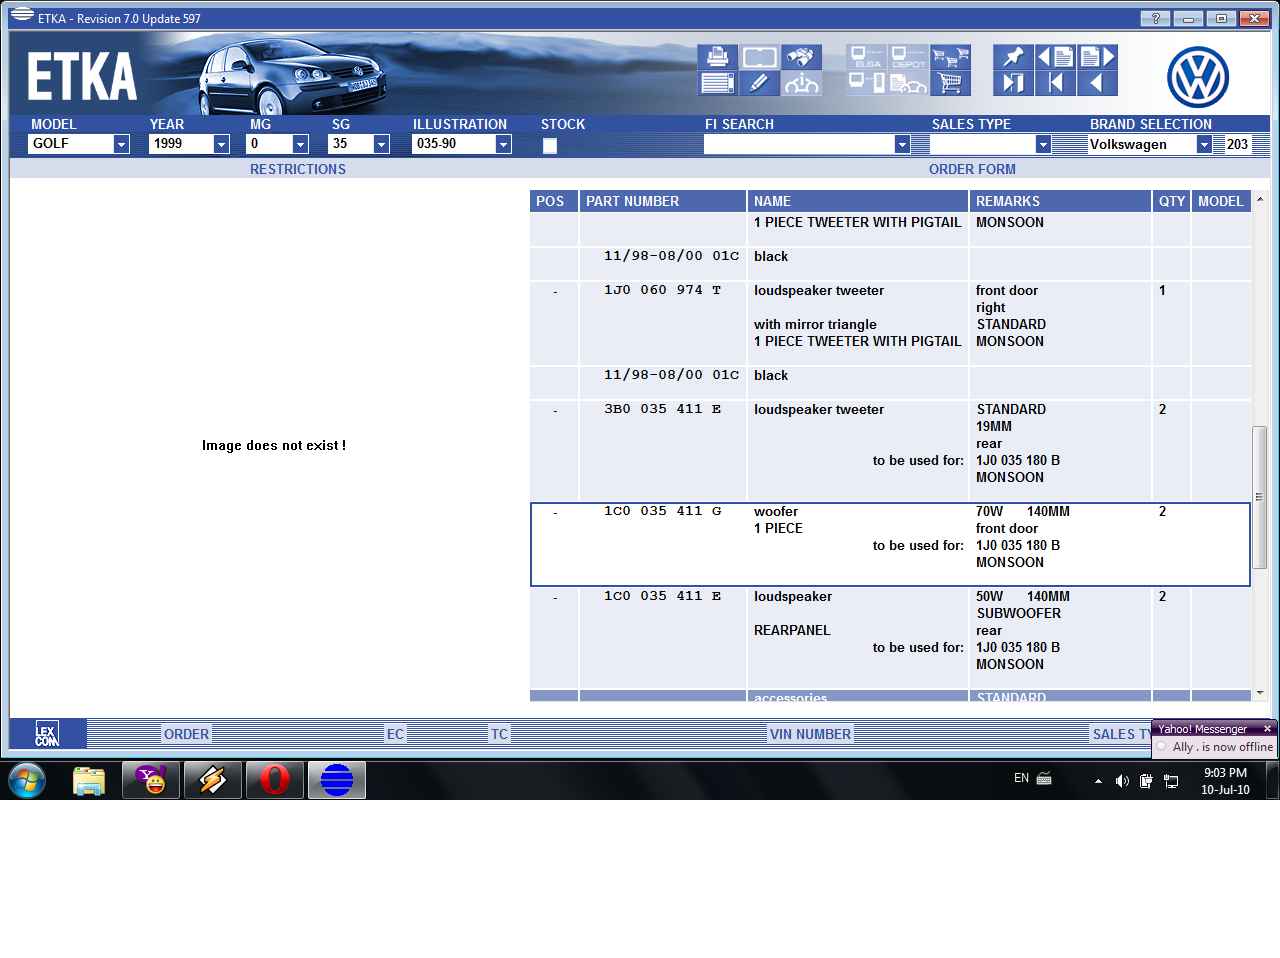Go to previous page with document icon
1280x958 pixels.
pos(1055,57)
